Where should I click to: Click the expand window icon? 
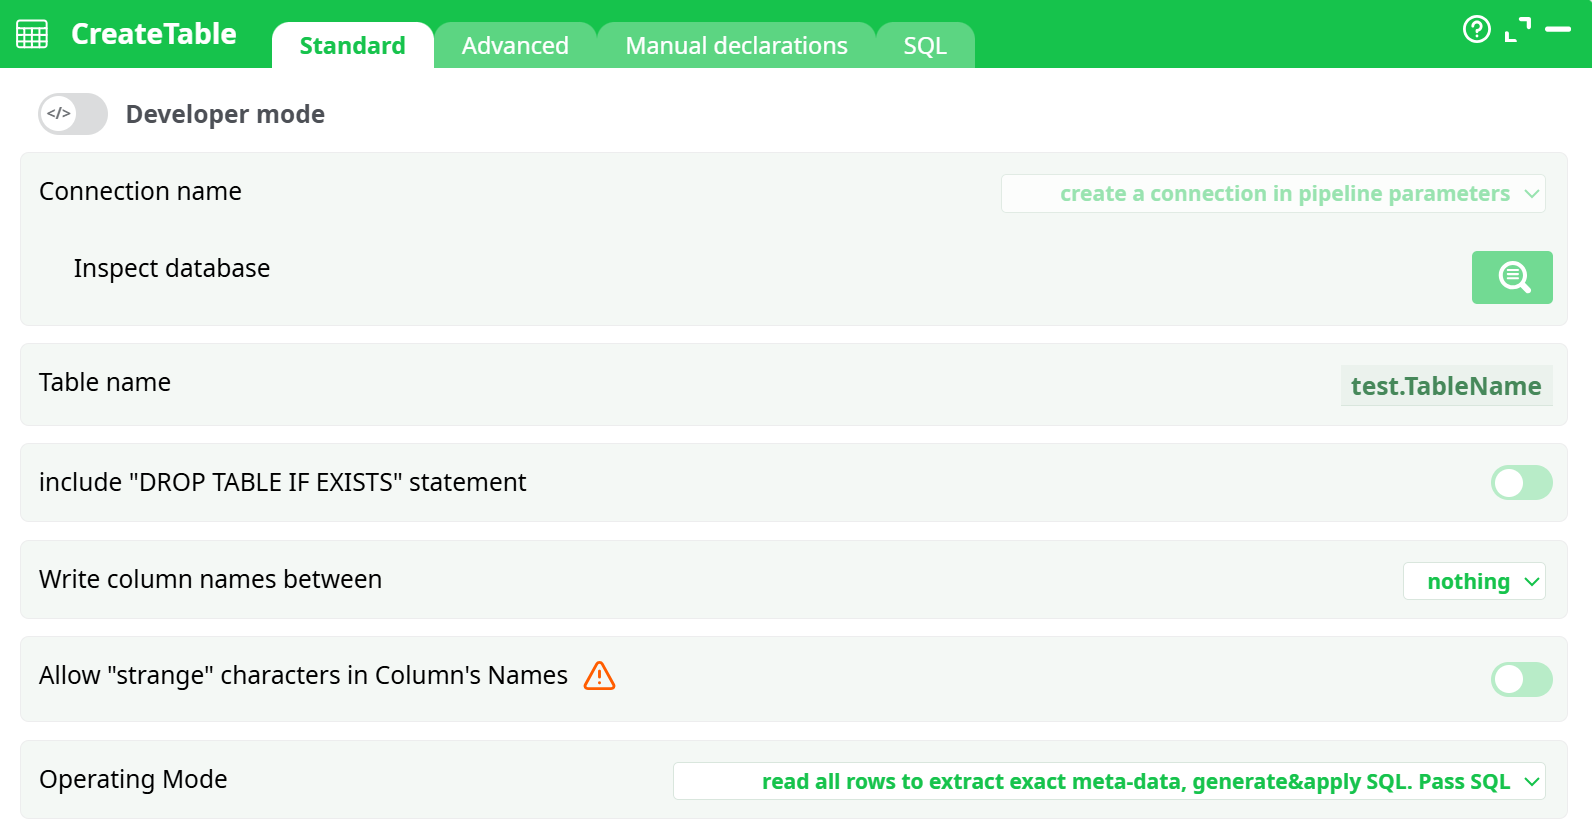1518,30
